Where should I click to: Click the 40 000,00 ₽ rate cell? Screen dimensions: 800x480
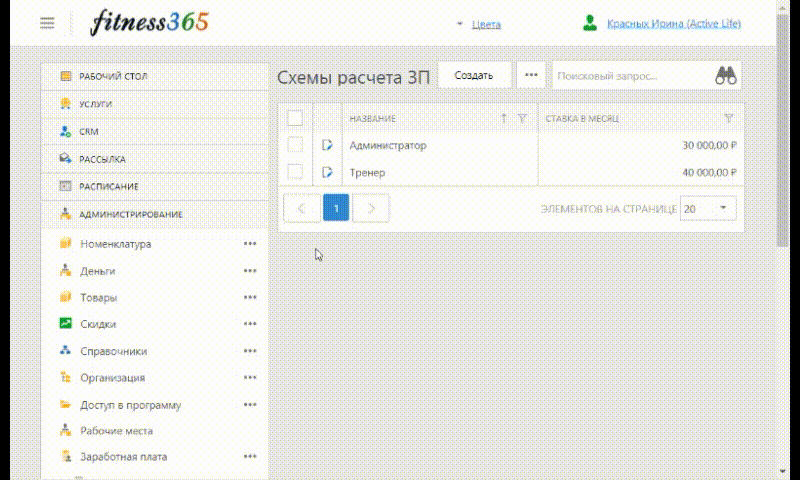[x=641, y=172]
